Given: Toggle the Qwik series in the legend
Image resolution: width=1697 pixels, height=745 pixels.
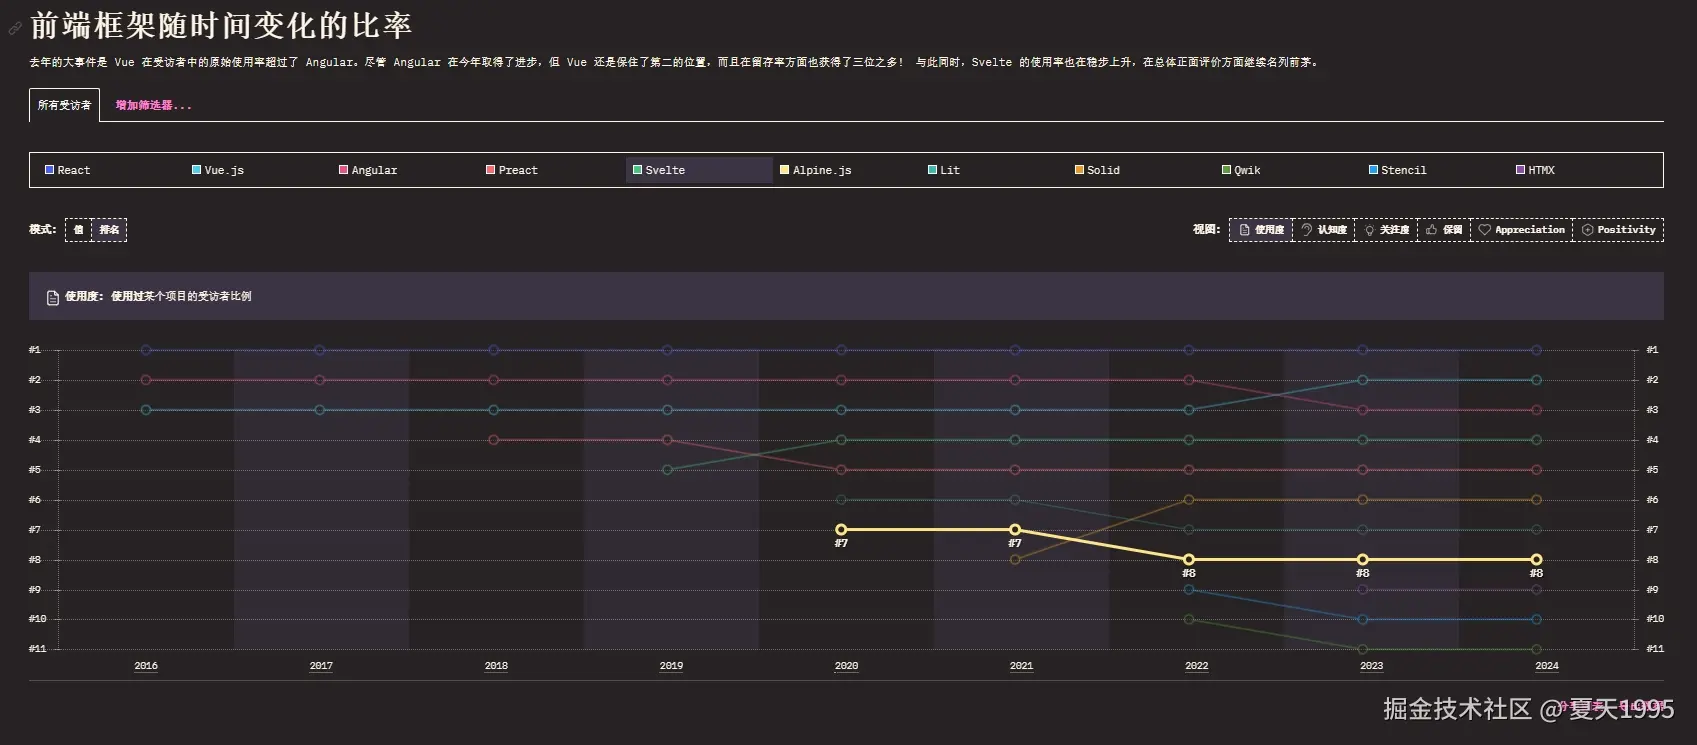Looking at the screenshot, I should click(1287, 170).
